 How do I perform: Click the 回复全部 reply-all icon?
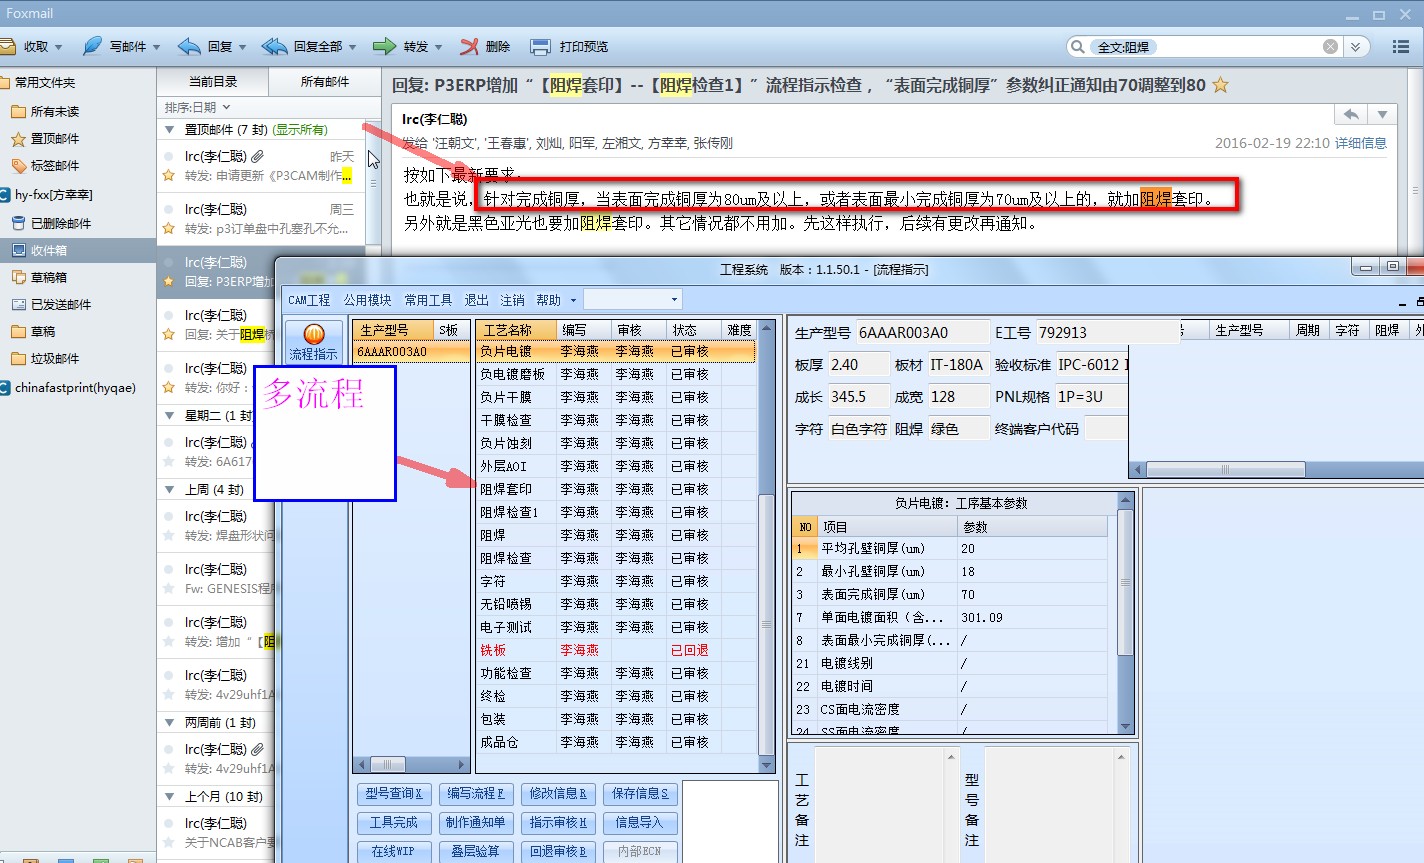coord(274,46)
